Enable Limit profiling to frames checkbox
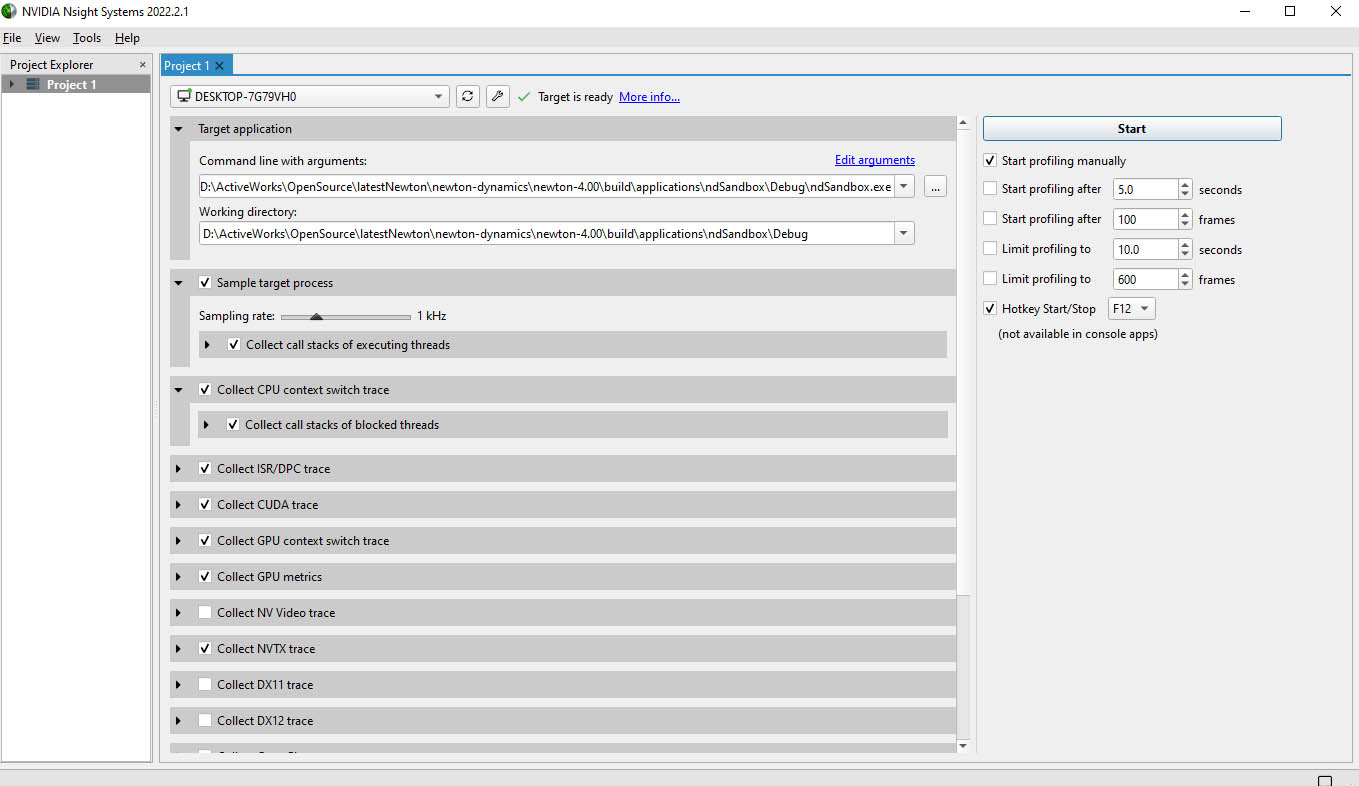The image size is (1359, 786). pos(990,279)
